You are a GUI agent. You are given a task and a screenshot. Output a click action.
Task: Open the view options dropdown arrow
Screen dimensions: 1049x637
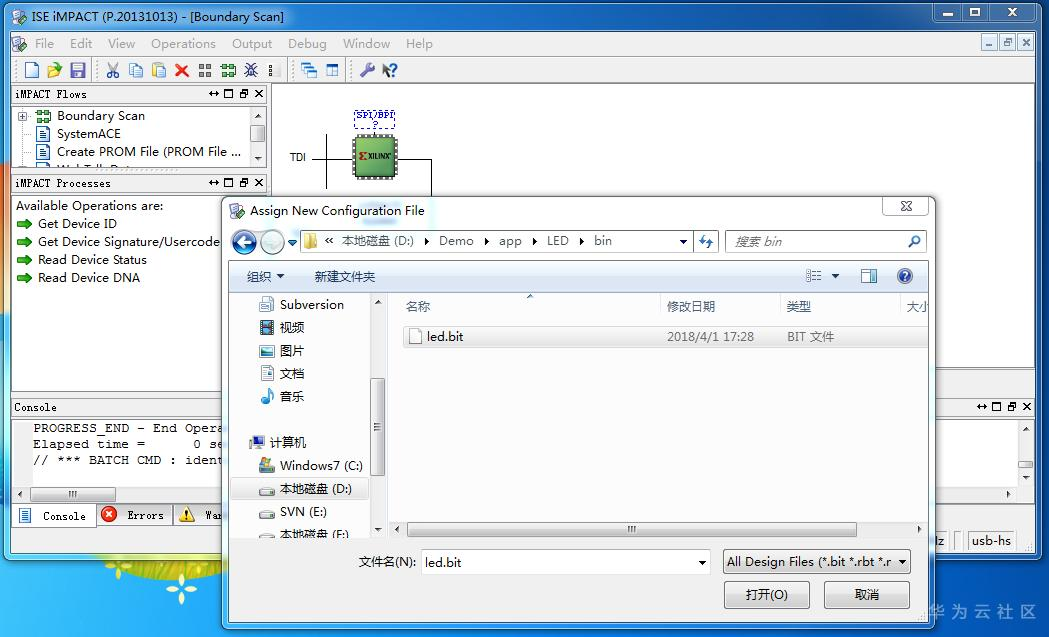pos(835,276)
